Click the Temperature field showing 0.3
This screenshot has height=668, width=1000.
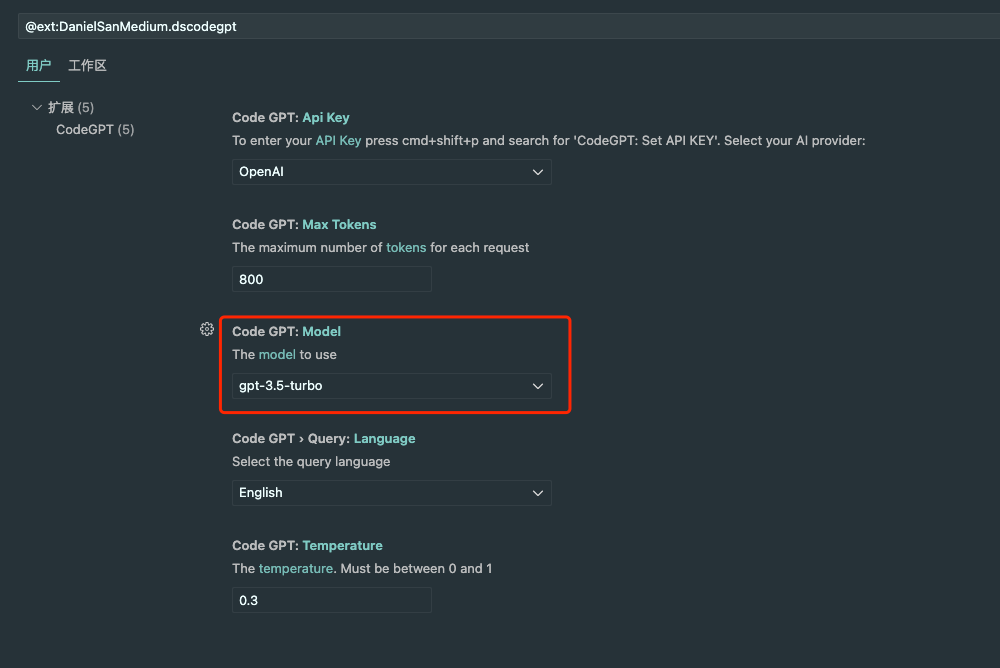click(x=331, y=600)
